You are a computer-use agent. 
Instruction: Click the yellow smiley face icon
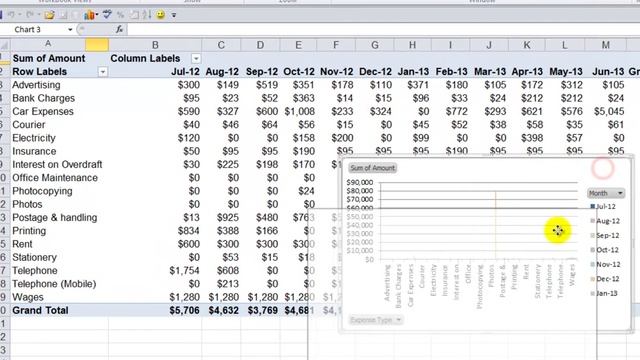tap(160, 15)
